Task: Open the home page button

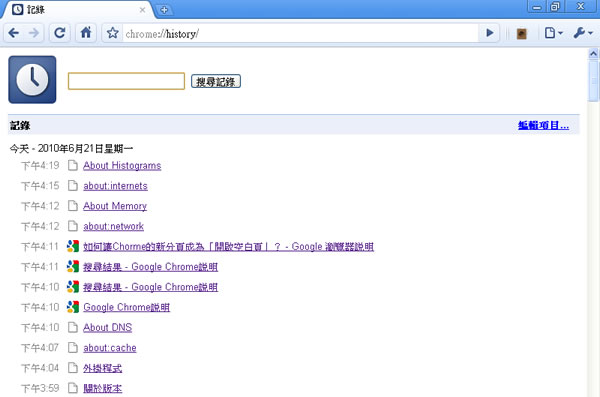Action: click(86, 33)
